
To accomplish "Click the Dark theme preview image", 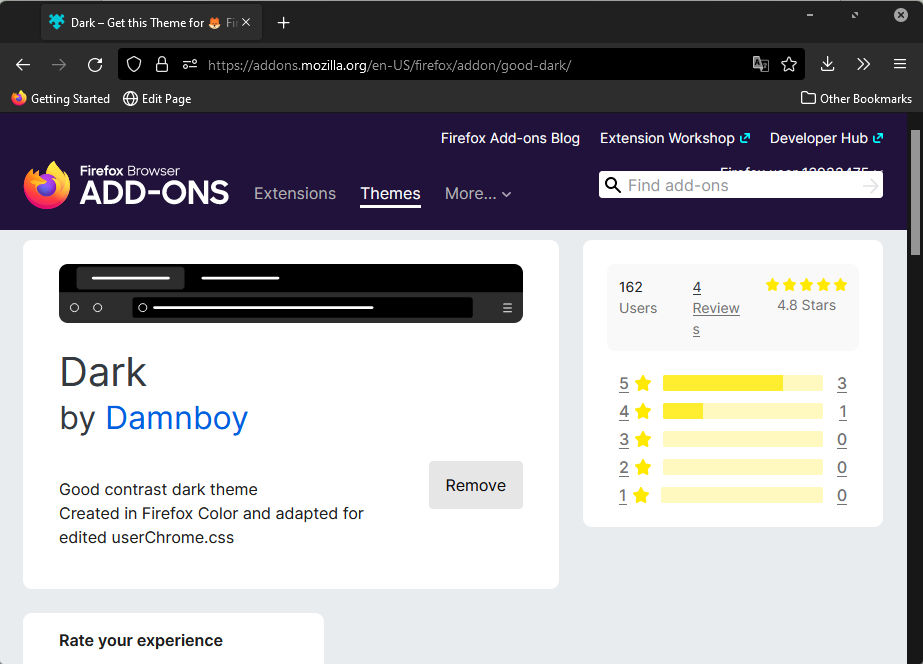I will [x=291, y=293].
